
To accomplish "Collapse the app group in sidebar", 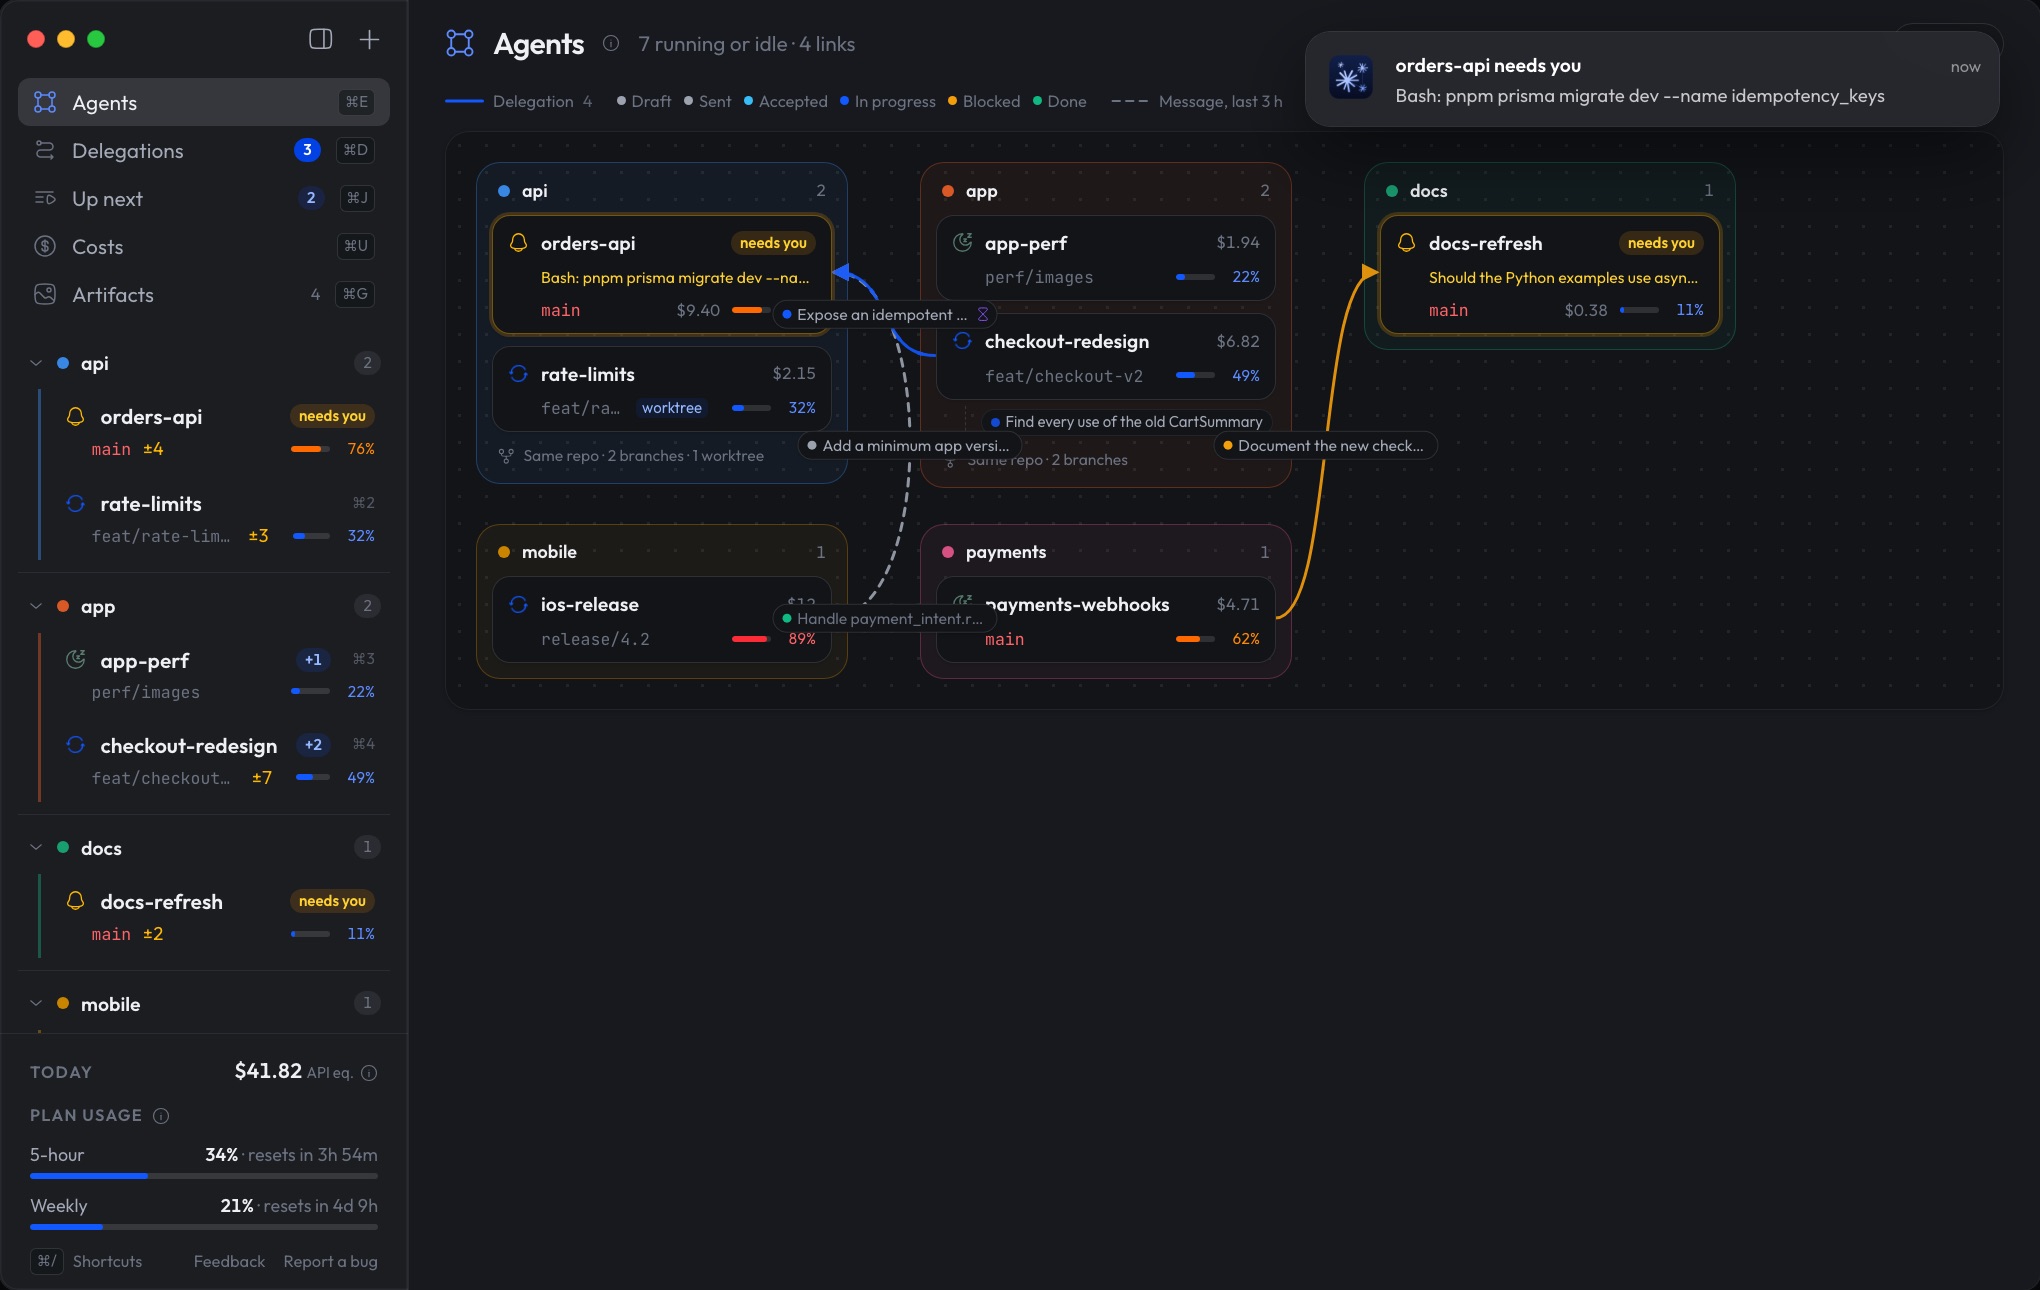I will tap(36, 606).
